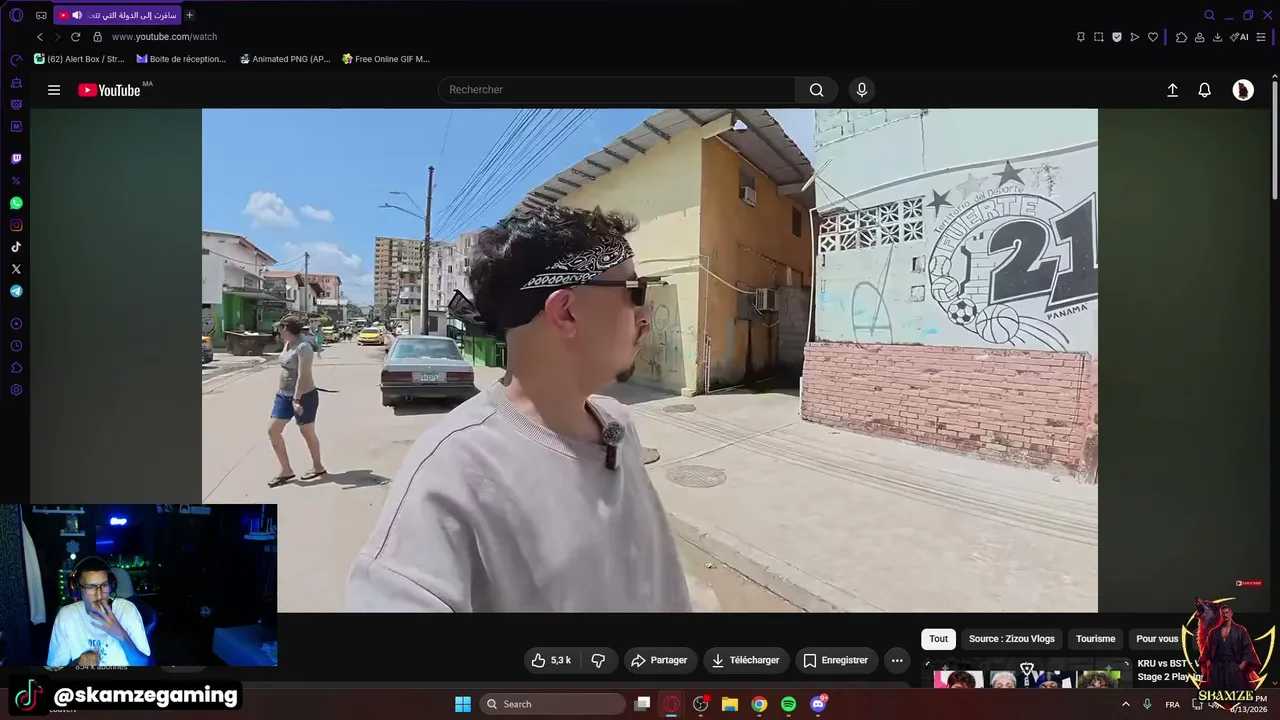Open Discord from the taskbar

coord(818,704)
